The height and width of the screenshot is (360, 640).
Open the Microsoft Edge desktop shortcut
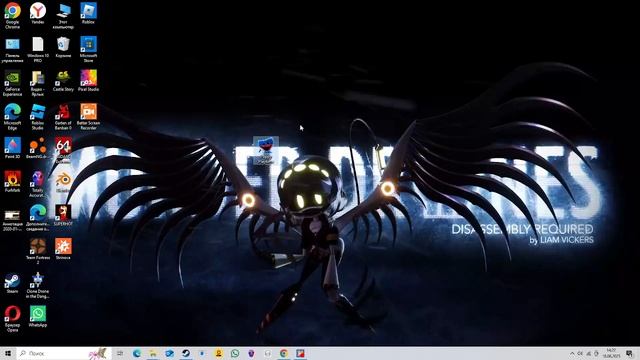[12, 117]
